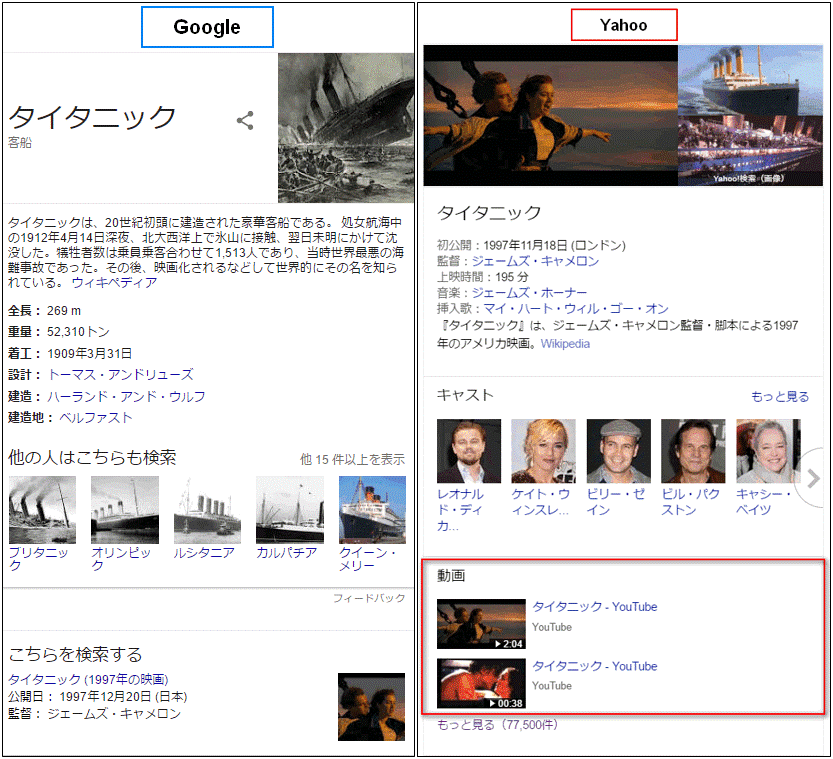Open the ウィキペディア link in Google description
Screen dimensions: 833x759
click(114, 283)
